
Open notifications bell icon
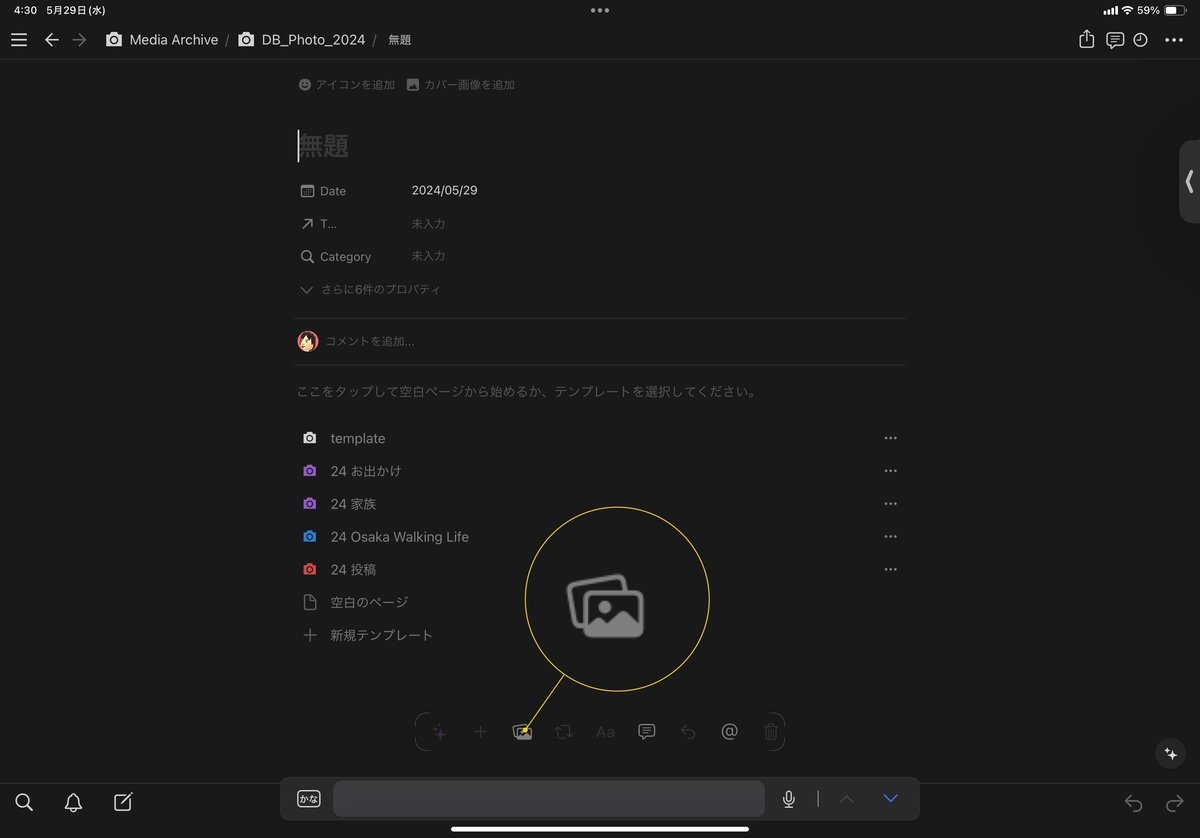(x=73, y=802)
